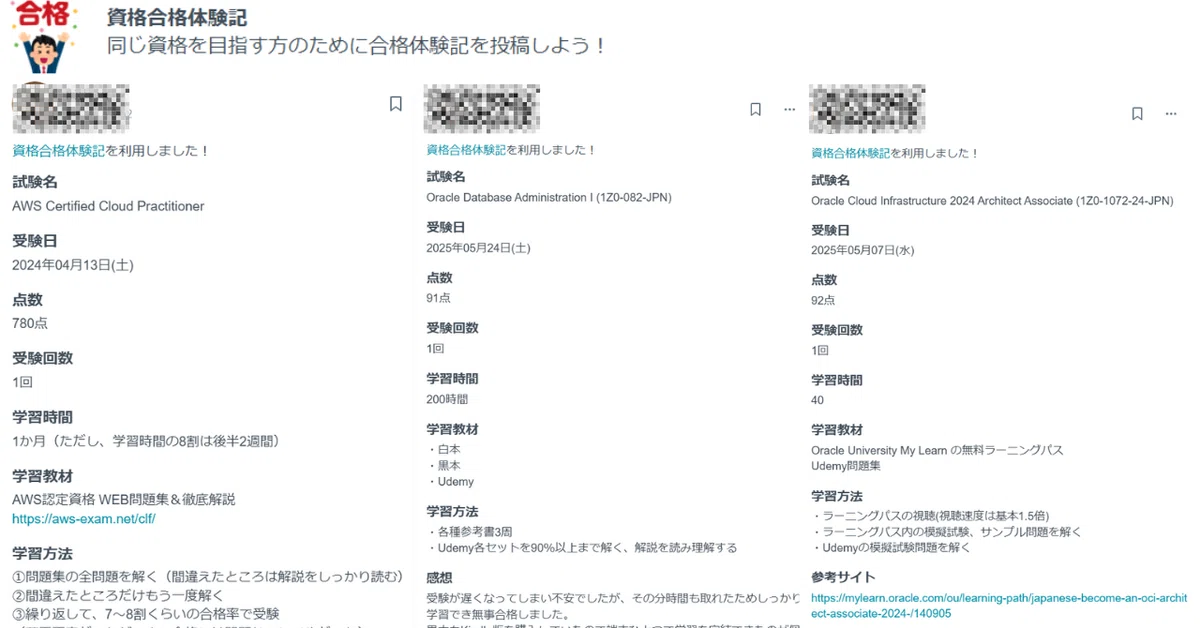This screenshot has height=628, width=1200.
Task: Open 資格合格体験記 link in the AWS post
Action: 58,151
